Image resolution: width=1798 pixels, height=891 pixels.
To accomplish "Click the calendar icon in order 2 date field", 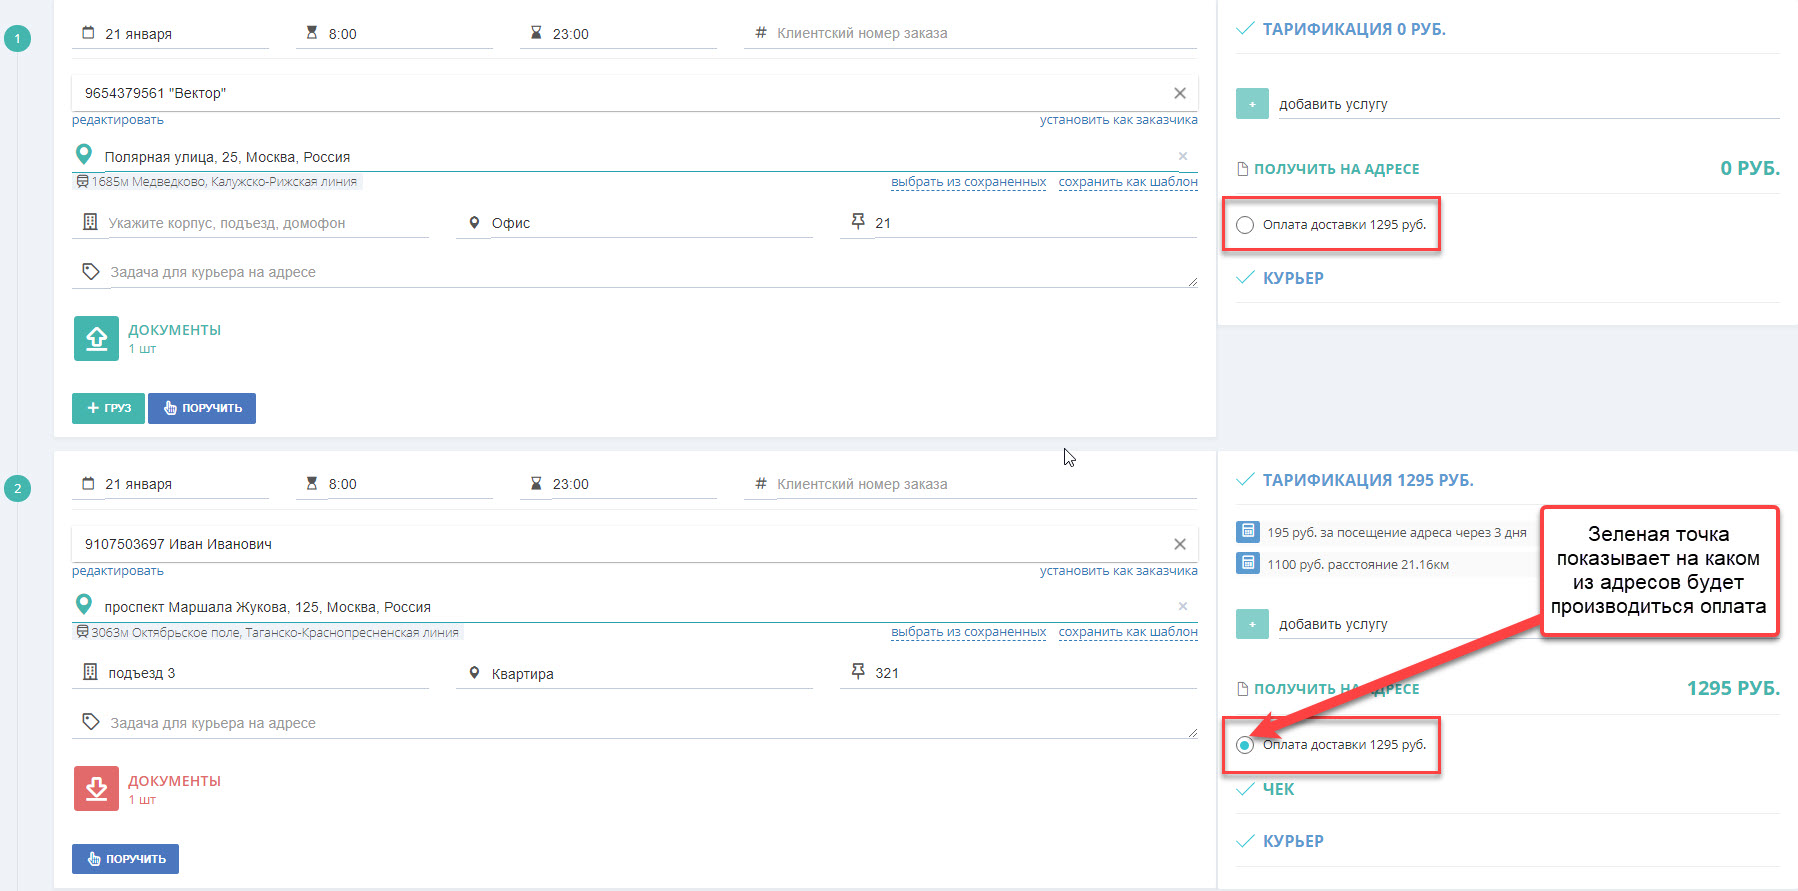I will (x=88, y=484).
